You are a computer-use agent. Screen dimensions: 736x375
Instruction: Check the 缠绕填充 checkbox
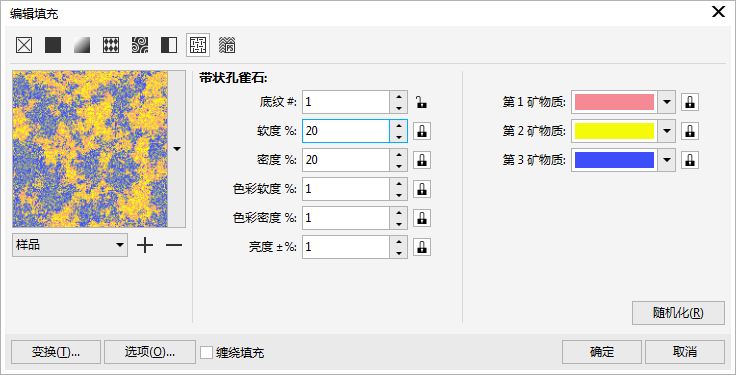[206, 352]
